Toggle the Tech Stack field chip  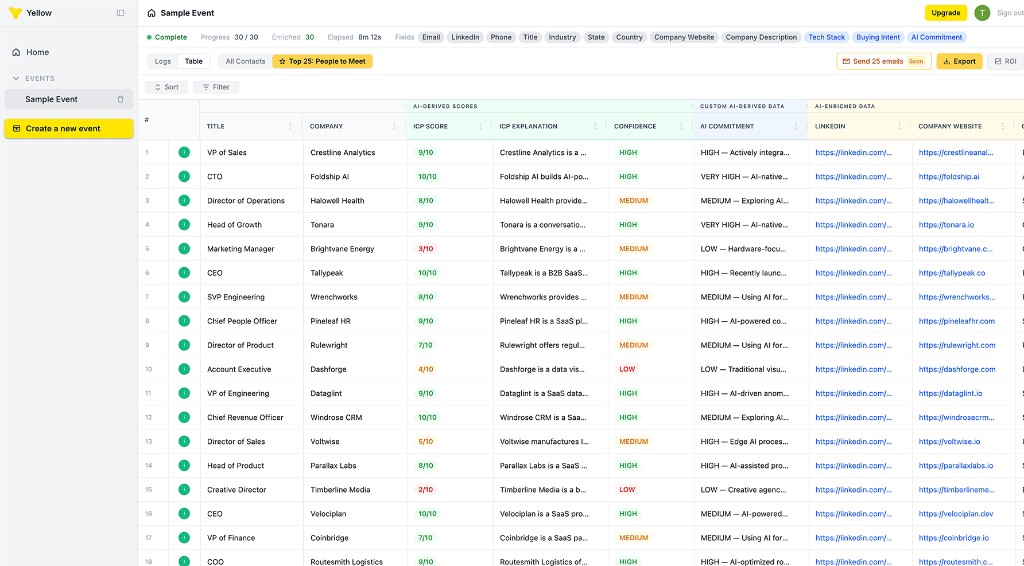coord(827,37)
